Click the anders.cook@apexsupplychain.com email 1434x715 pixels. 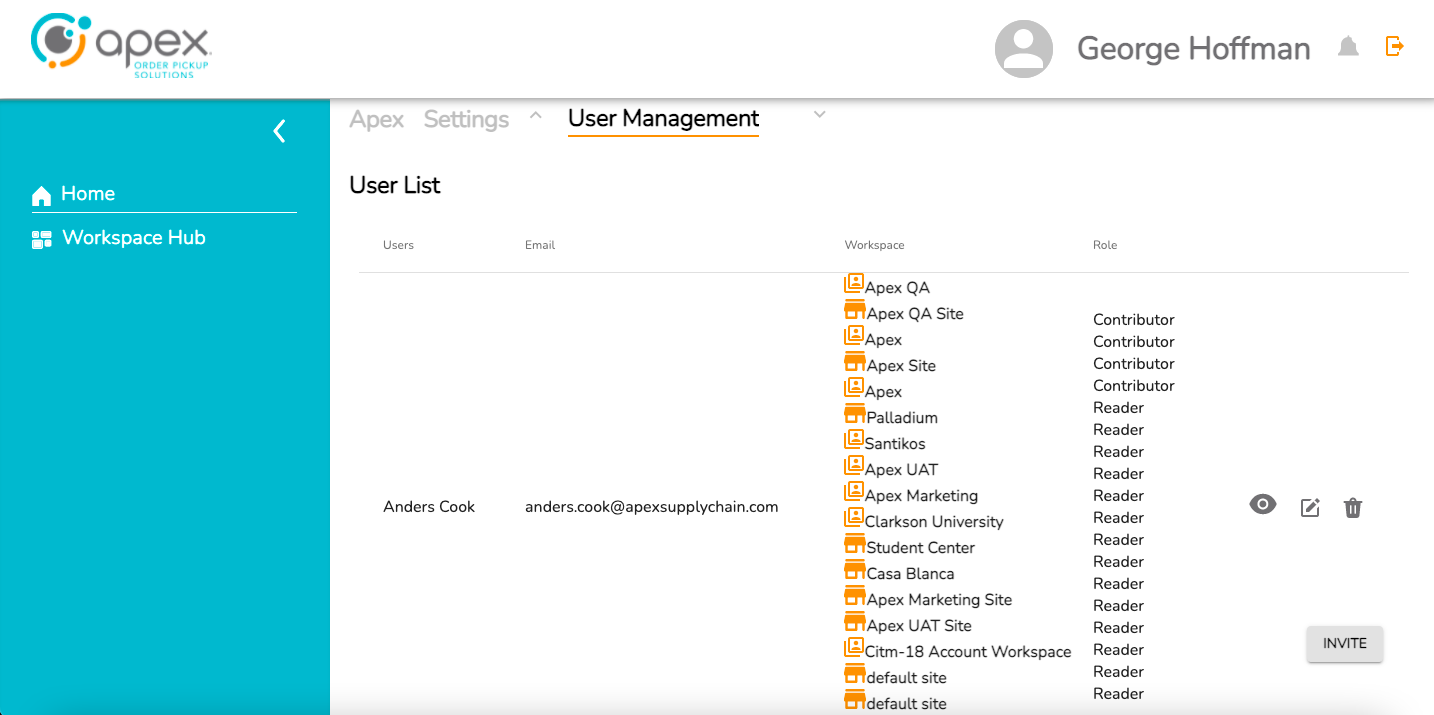pyautogui.click(x=651, y=507)
